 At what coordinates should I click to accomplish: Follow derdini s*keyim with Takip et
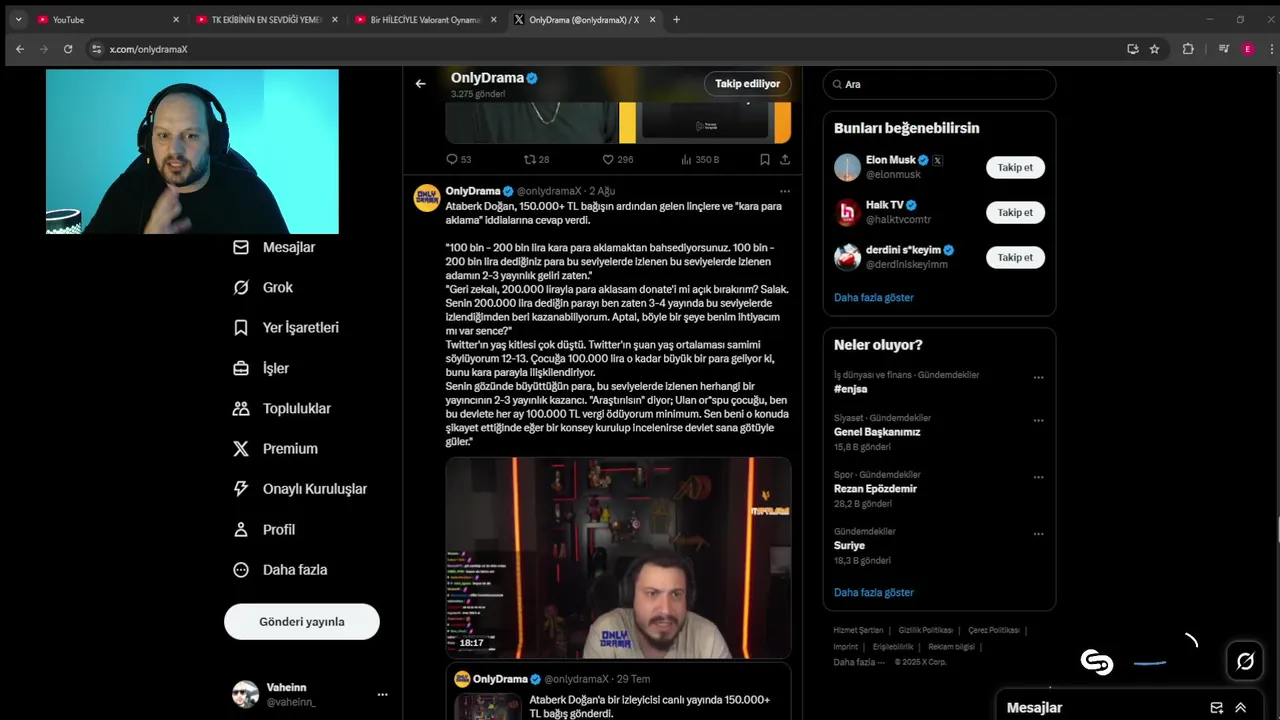1015,257
